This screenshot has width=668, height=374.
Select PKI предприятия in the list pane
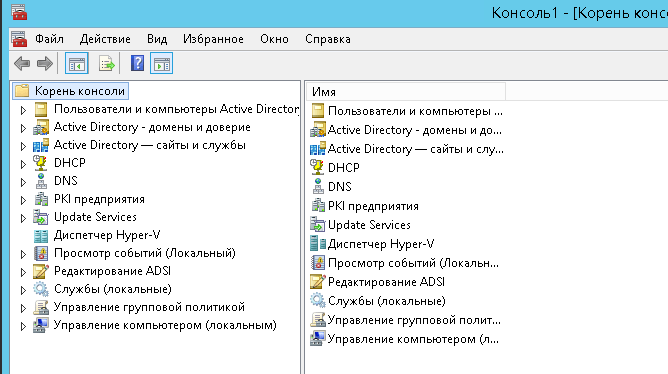click(x=373, y=206)
